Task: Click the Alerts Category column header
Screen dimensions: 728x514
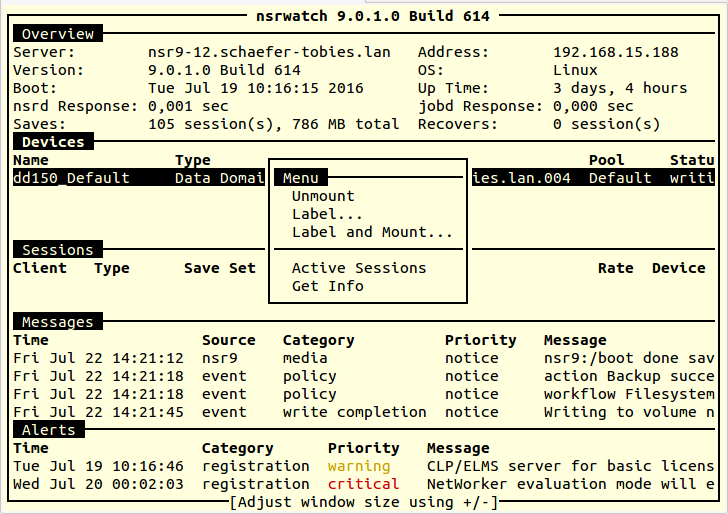Action: (238, 448)
